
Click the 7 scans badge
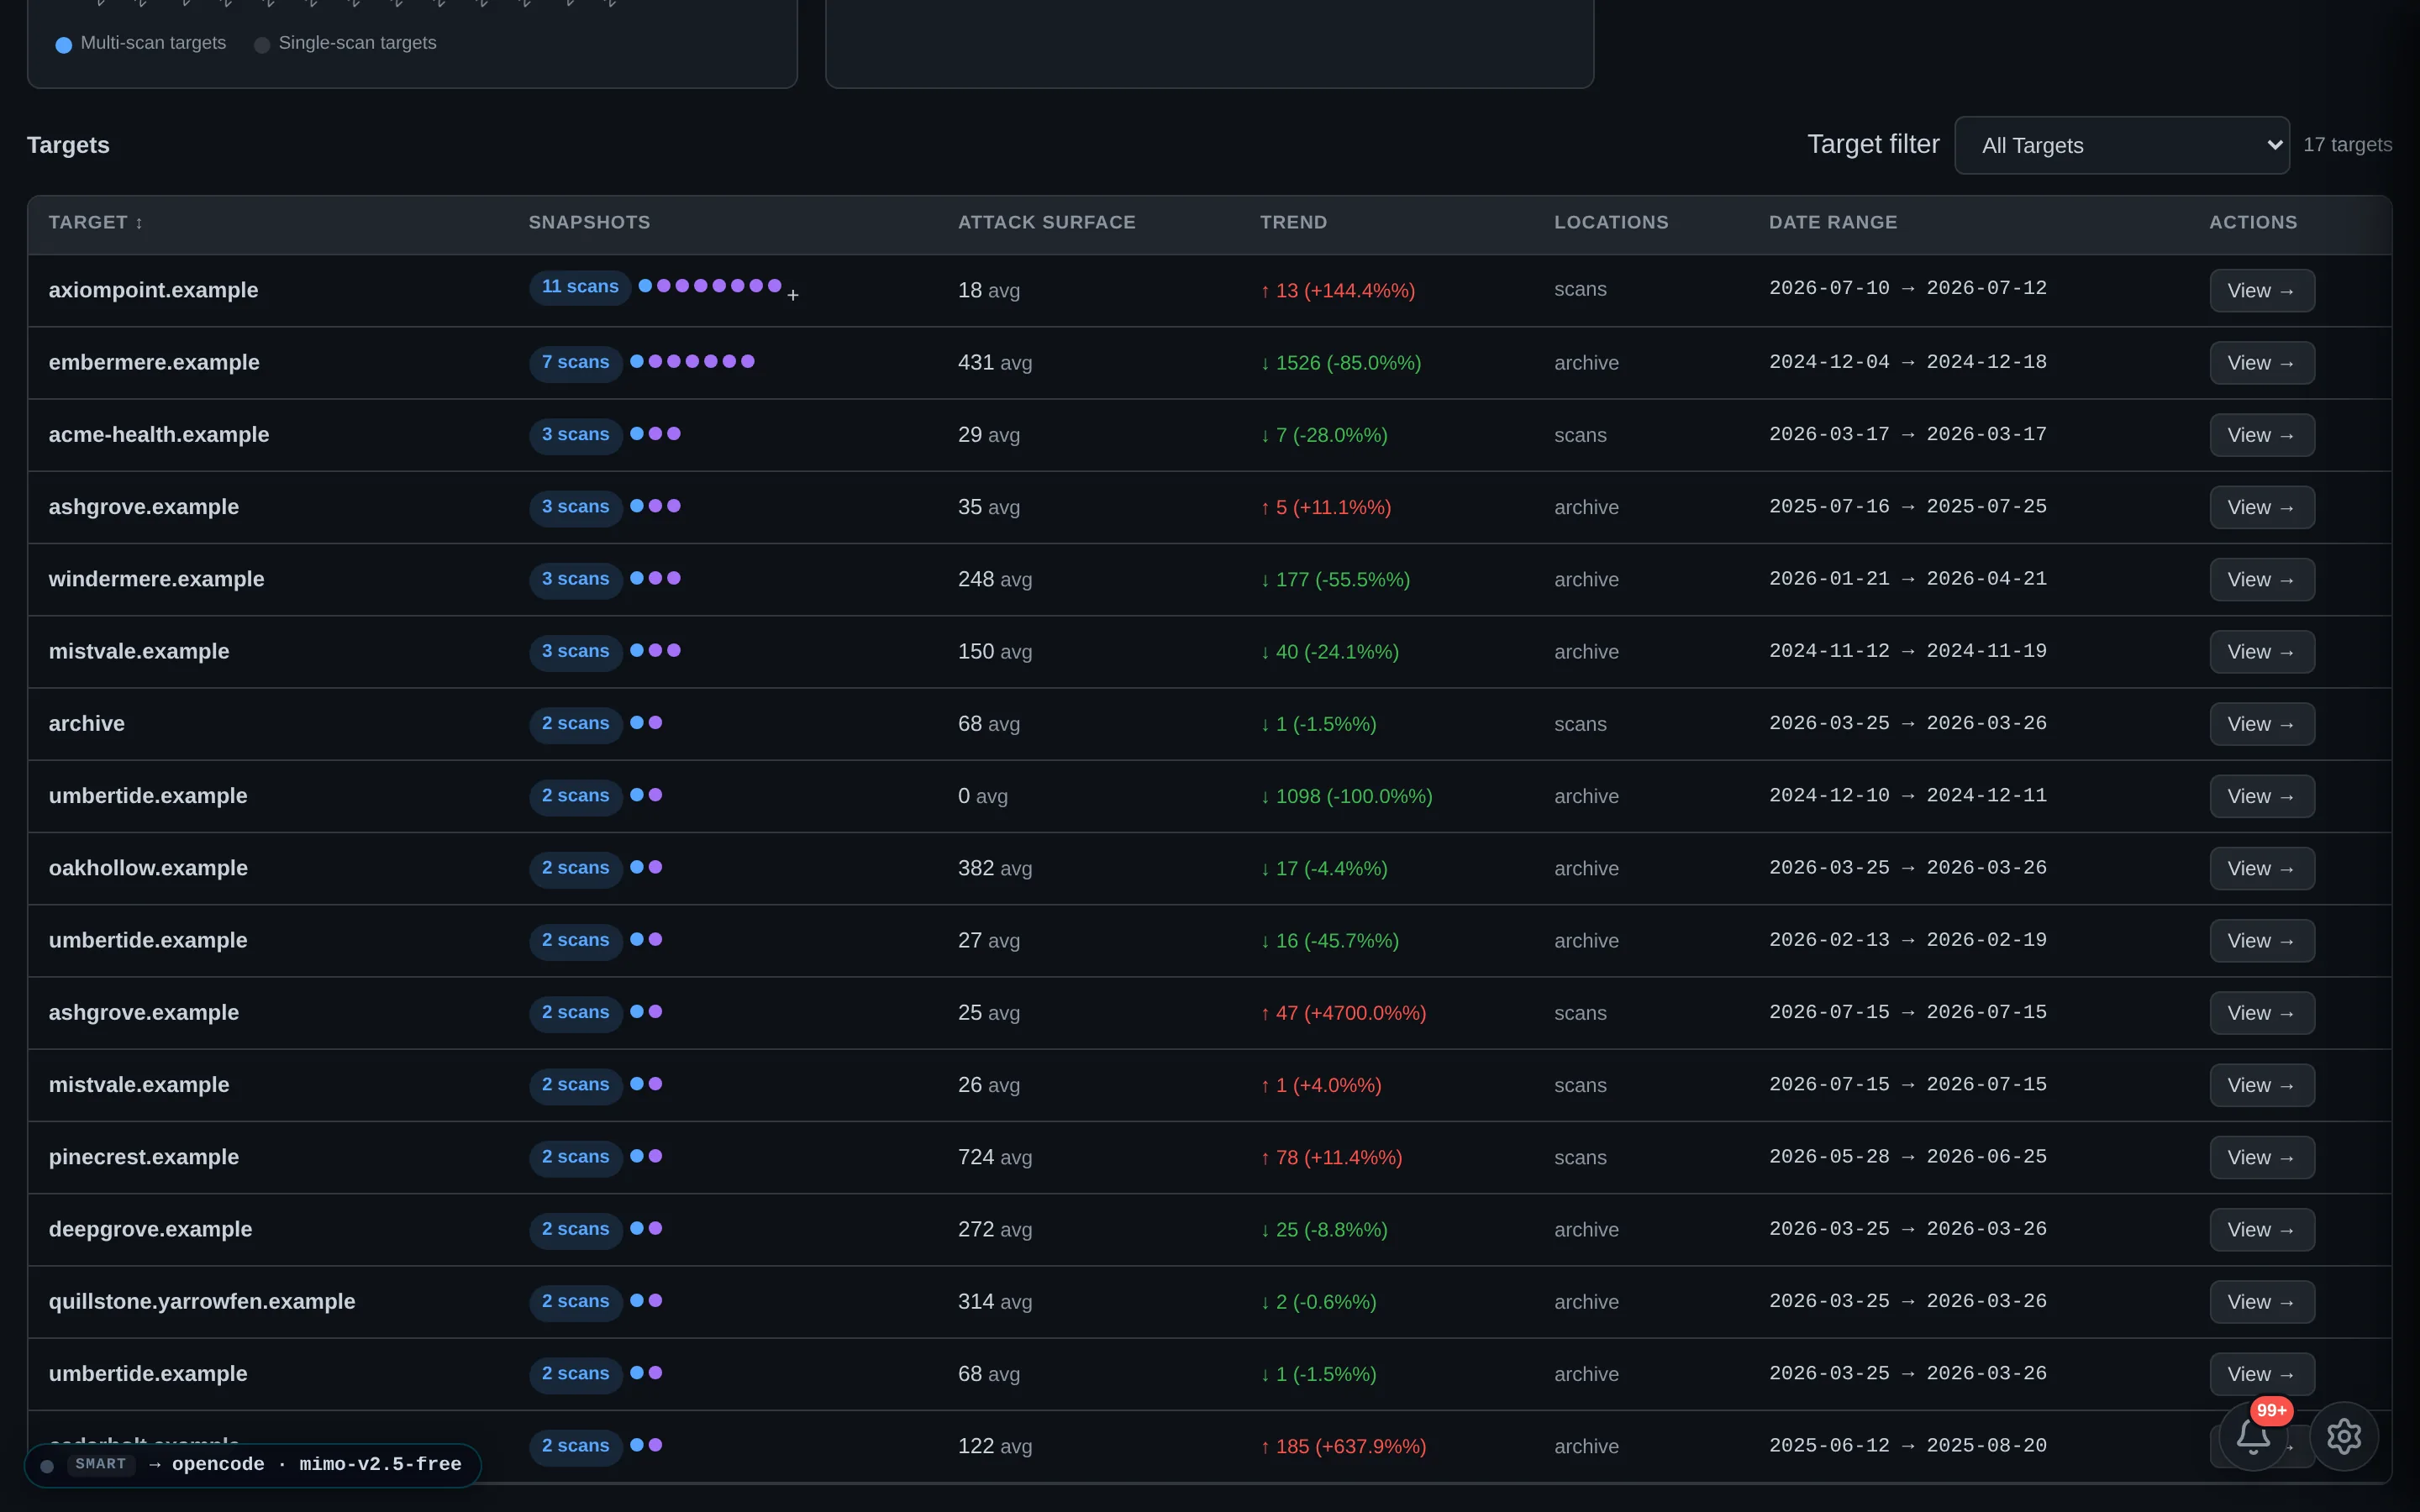tap(576, 362)
